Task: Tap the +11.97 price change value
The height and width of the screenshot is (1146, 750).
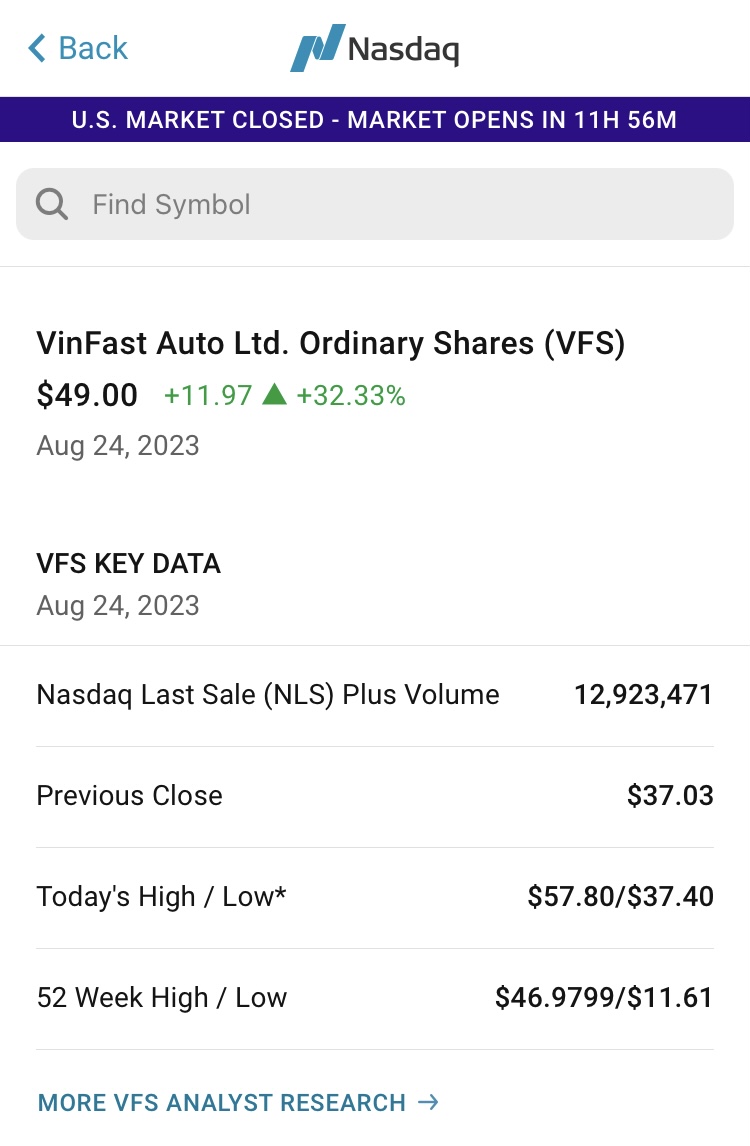Action: (208, 396)
